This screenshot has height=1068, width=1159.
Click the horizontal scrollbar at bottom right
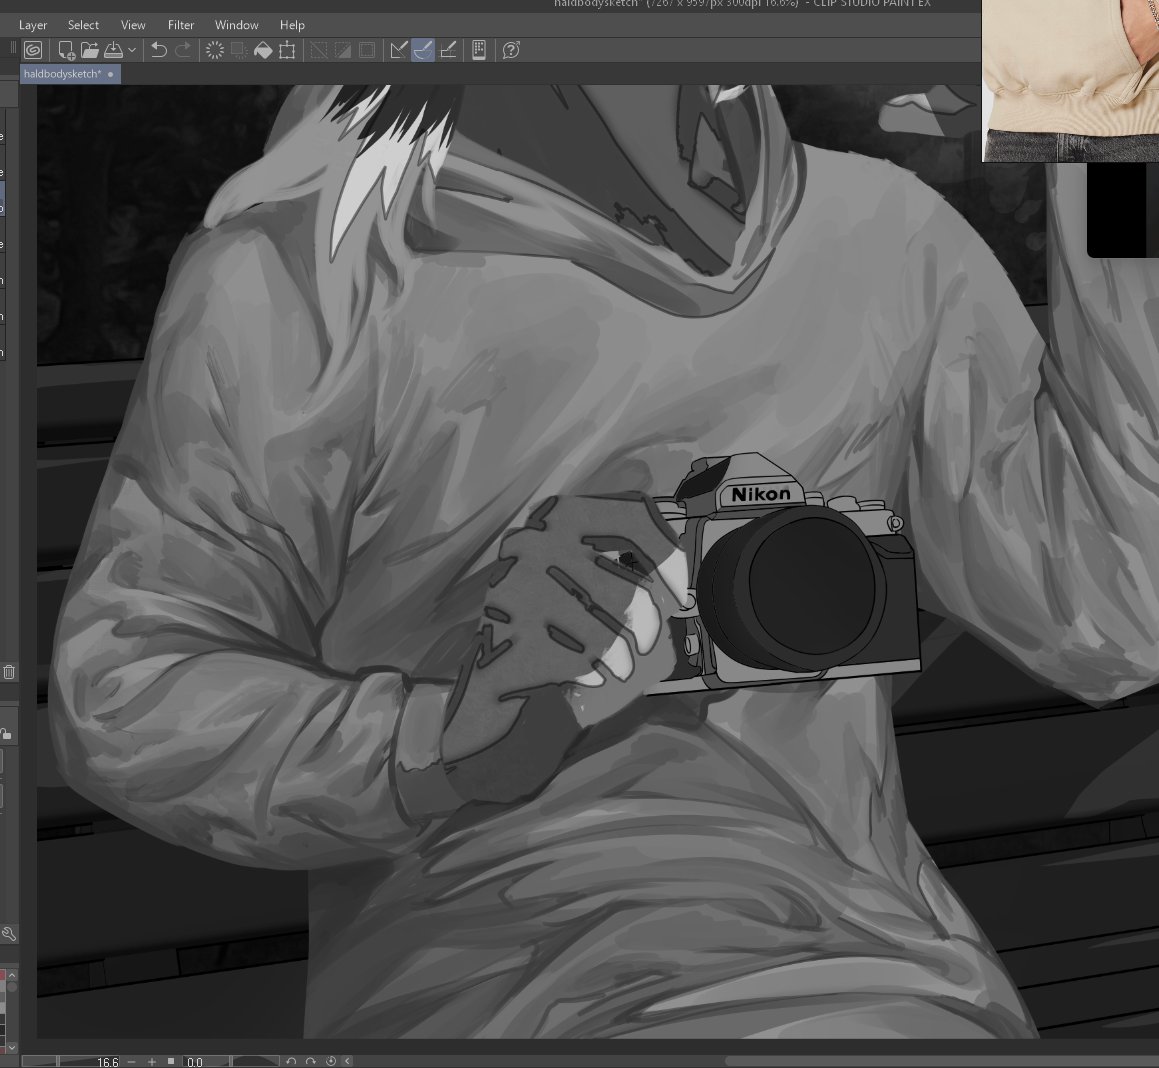click(x=941, y=1061)
